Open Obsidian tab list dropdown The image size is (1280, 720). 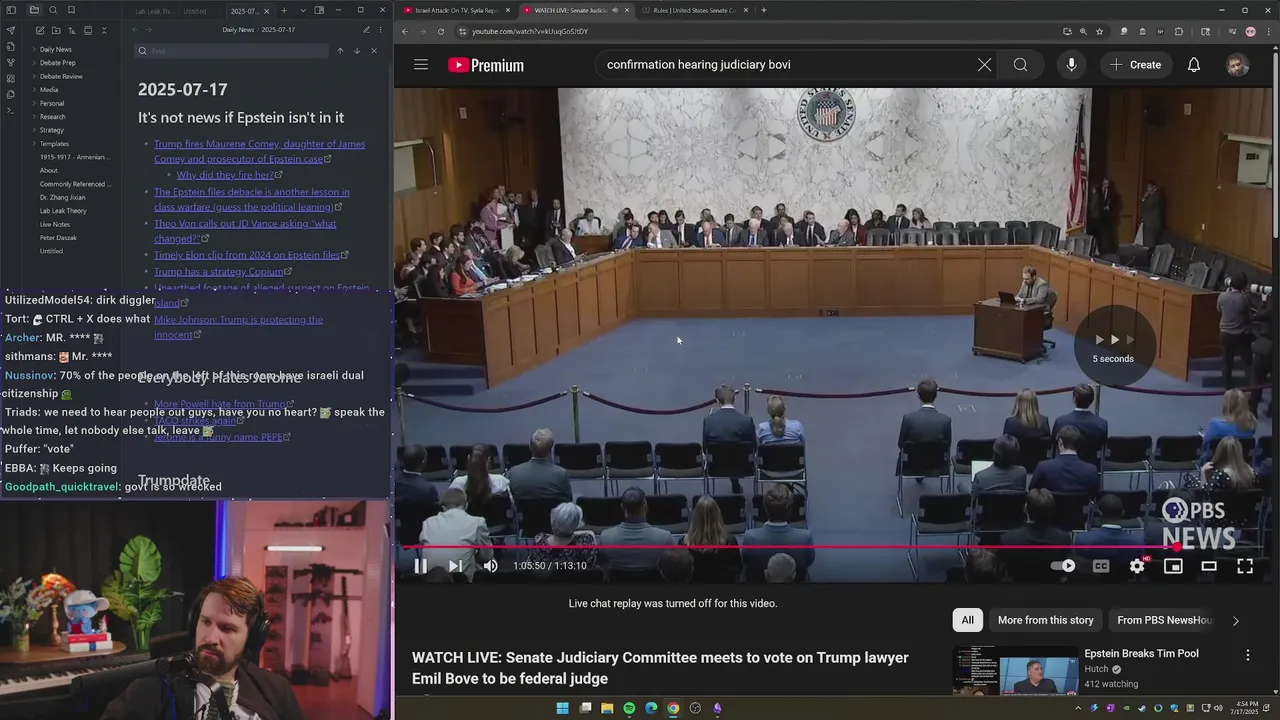coord(302,11)
